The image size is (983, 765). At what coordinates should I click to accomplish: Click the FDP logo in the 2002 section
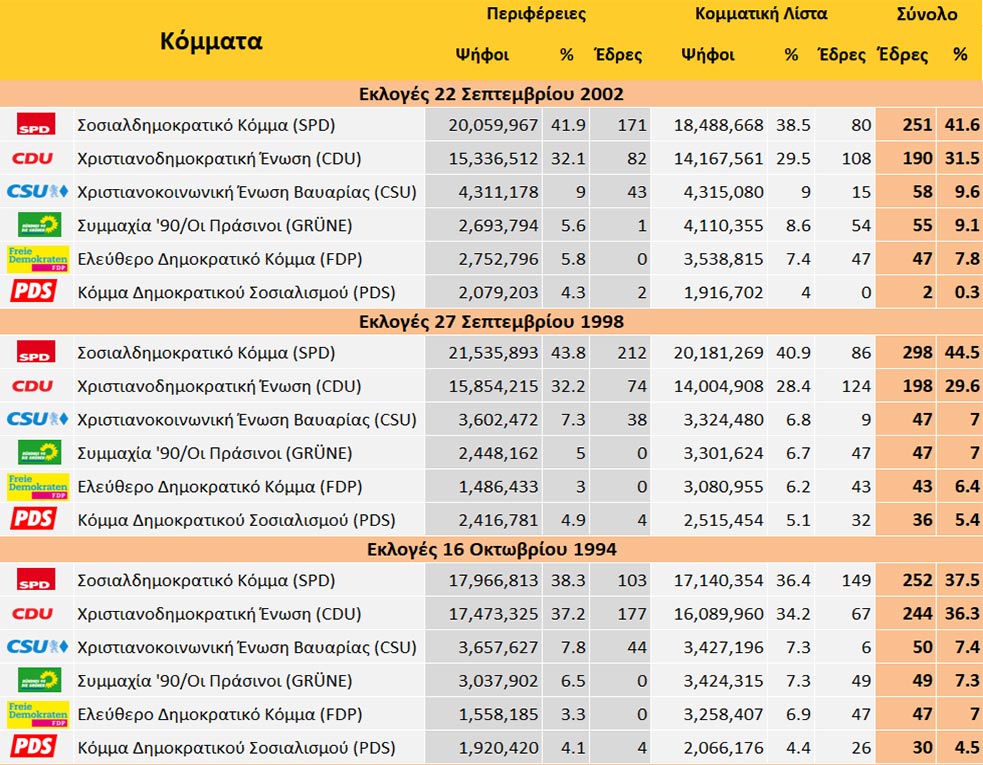[38, 259]
